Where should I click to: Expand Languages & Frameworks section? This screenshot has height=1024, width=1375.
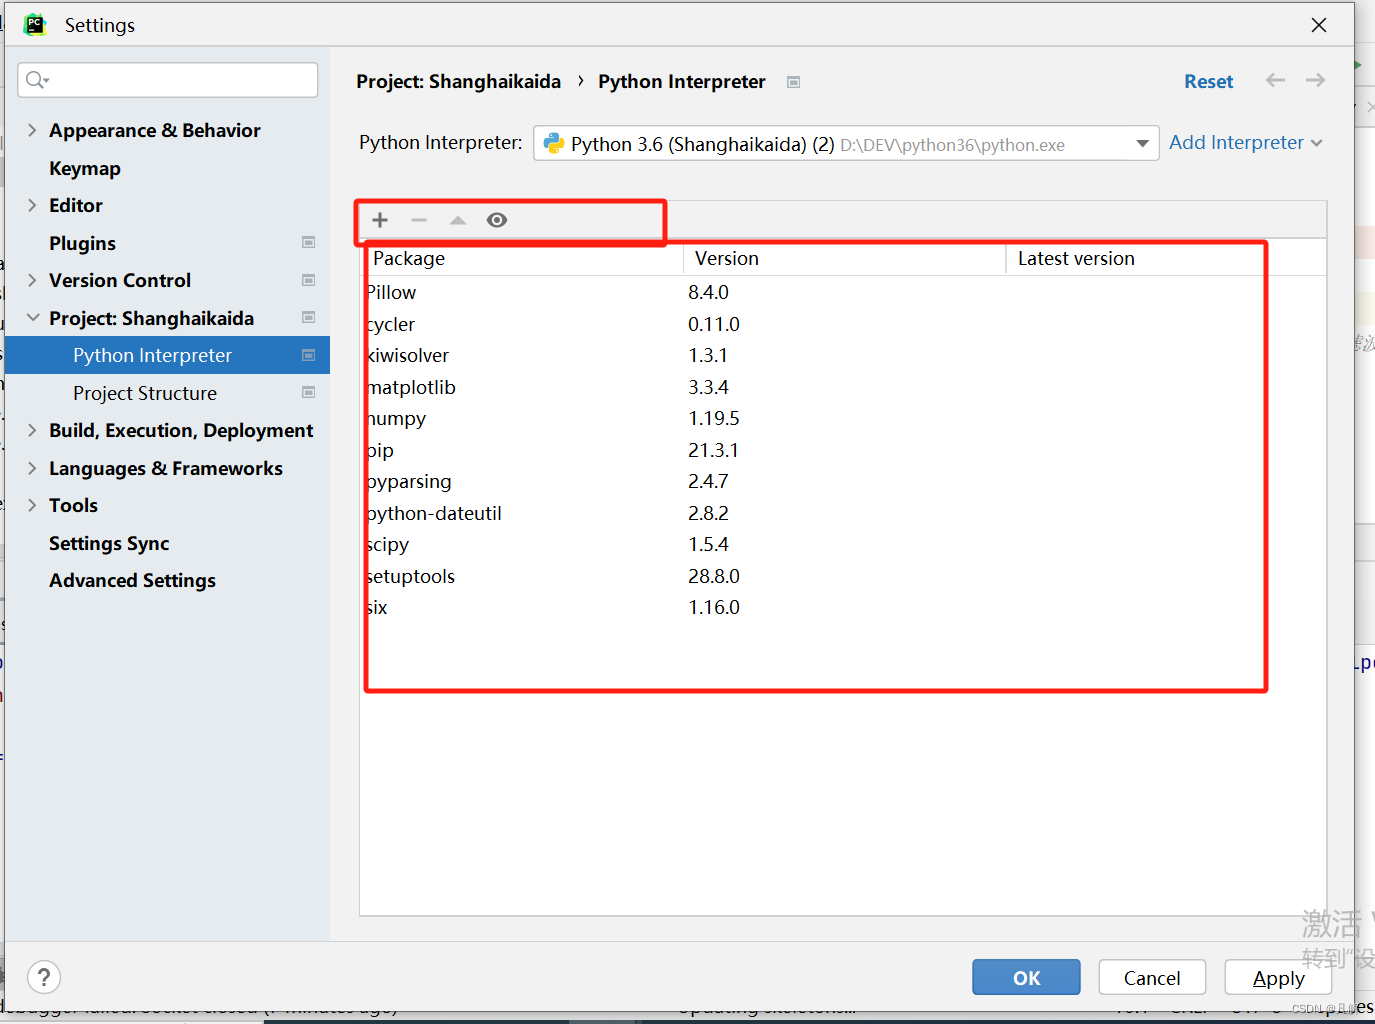point(32,468)
